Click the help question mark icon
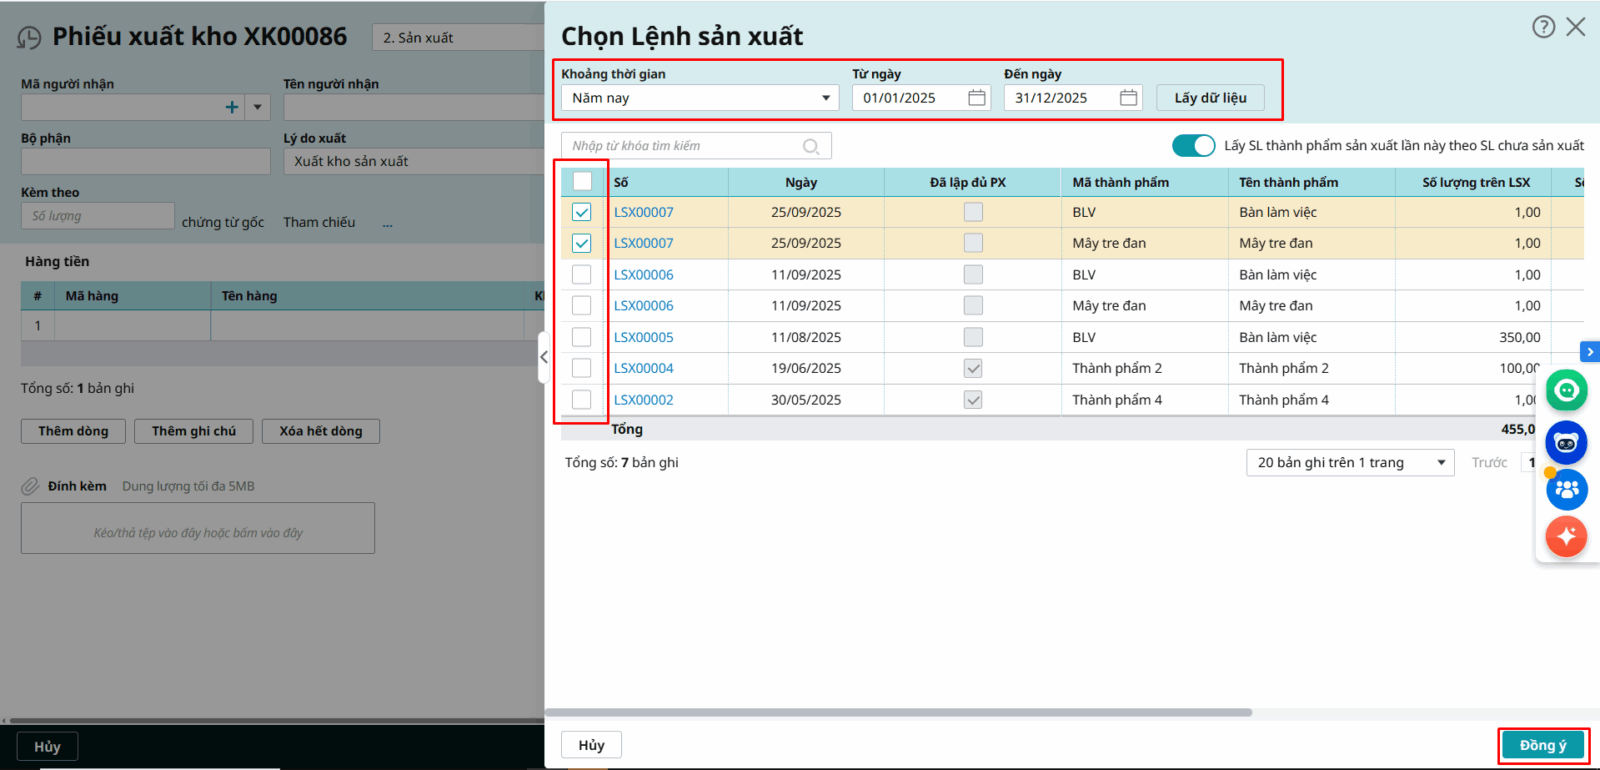1600x770 pixels. (1543, 27)
